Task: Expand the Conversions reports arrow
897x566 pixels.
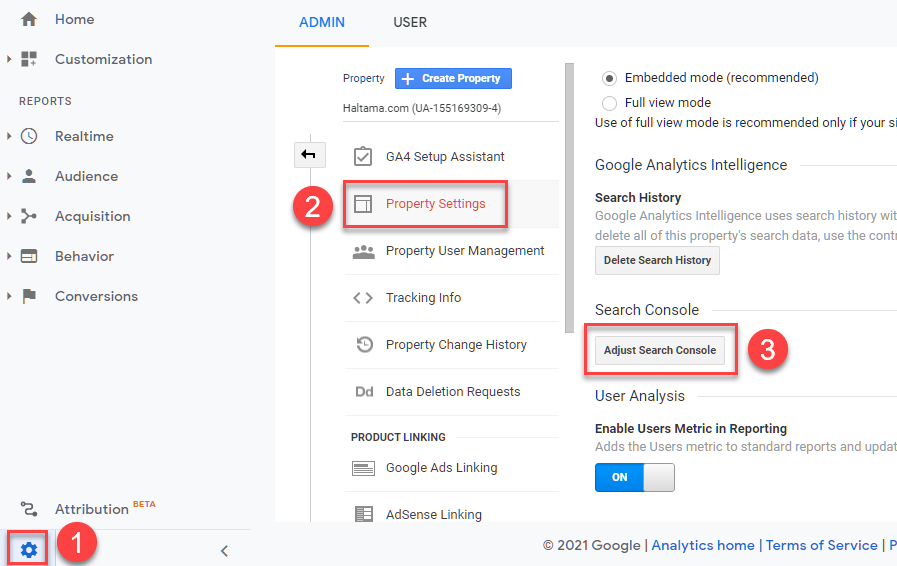Action: point(9,296)
